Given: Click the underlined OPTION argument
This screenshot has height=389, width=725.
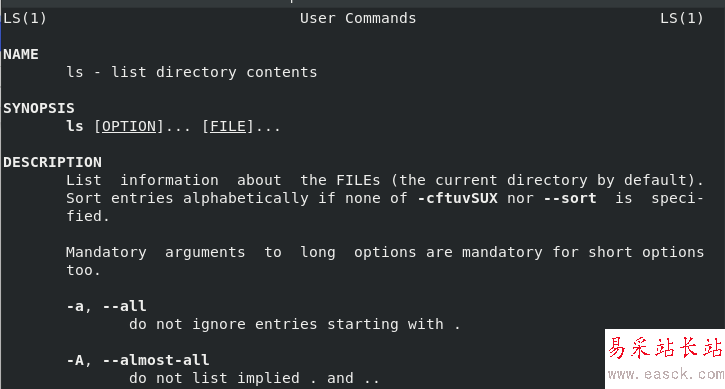Looking at the screenshot, I should pos(129,126).
